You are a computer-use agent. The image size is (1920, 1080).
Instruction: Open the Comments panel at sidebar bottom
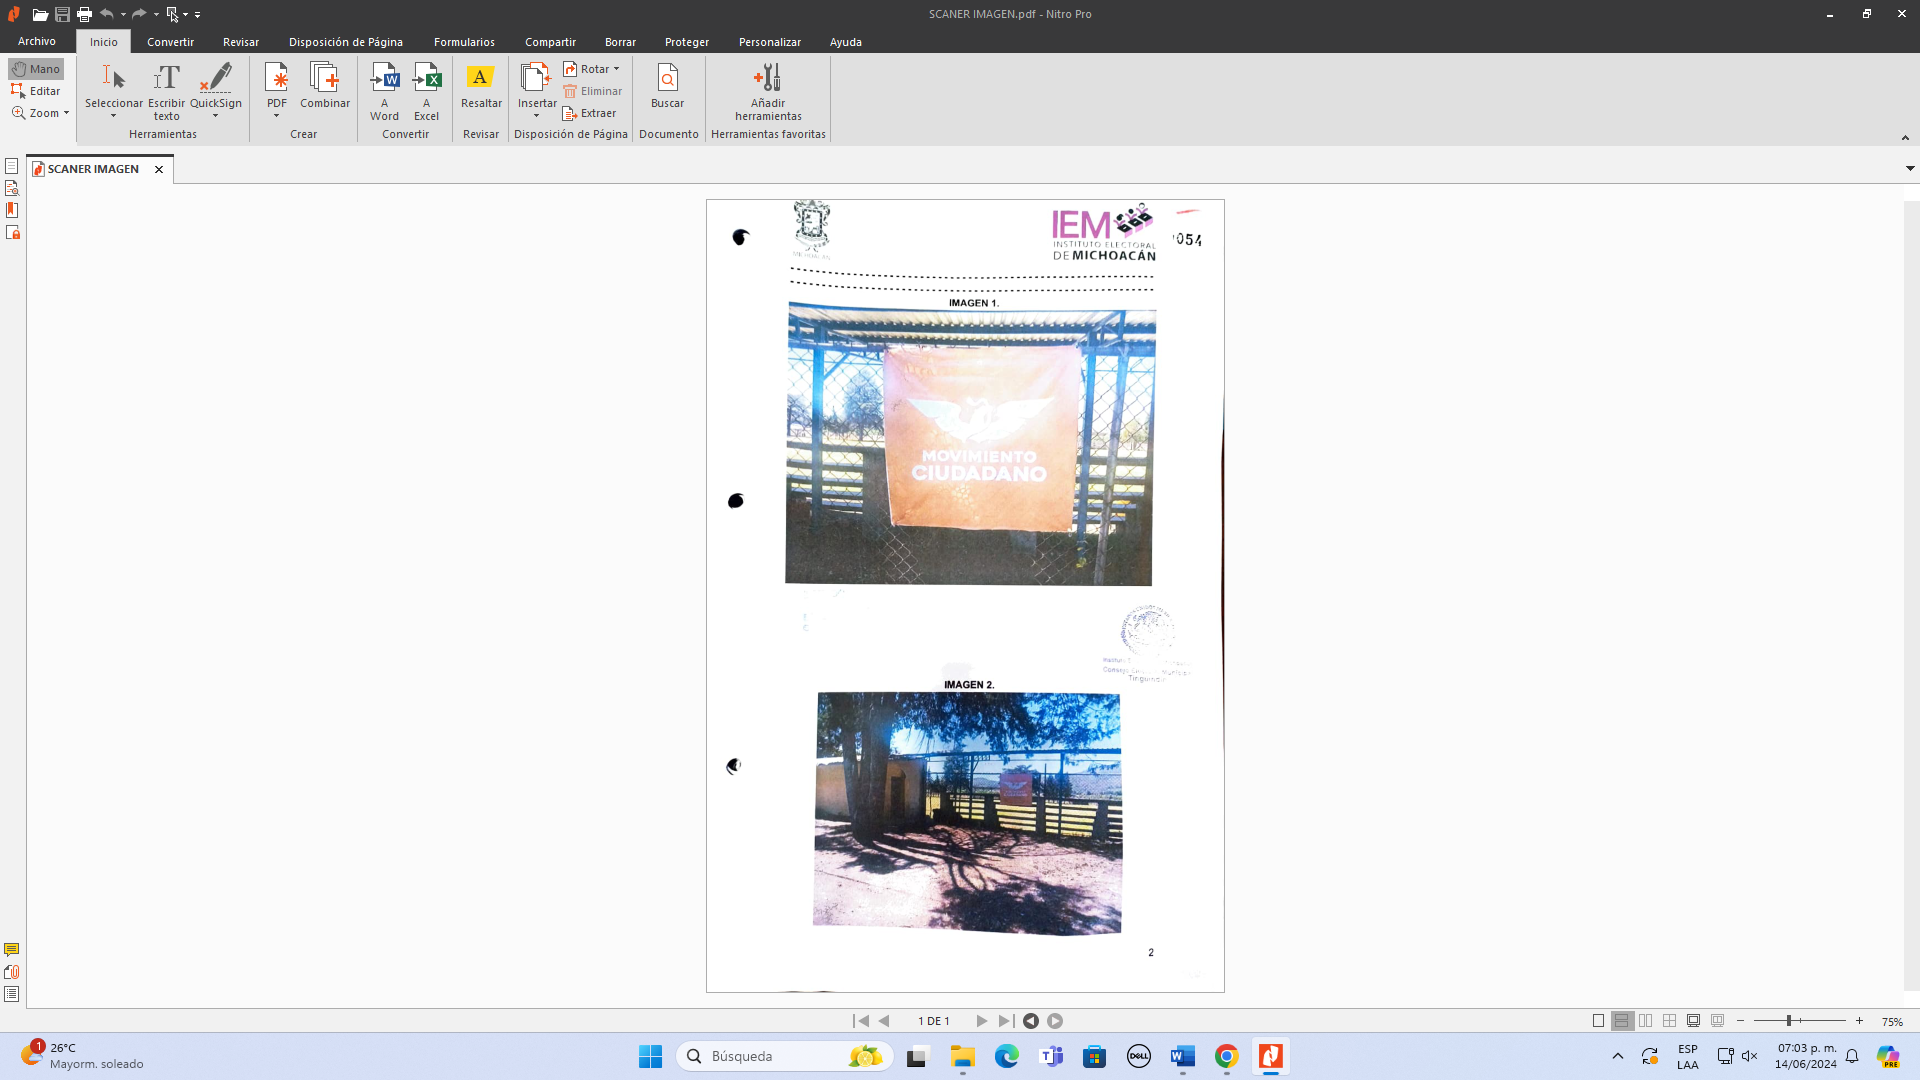[11, 950]
